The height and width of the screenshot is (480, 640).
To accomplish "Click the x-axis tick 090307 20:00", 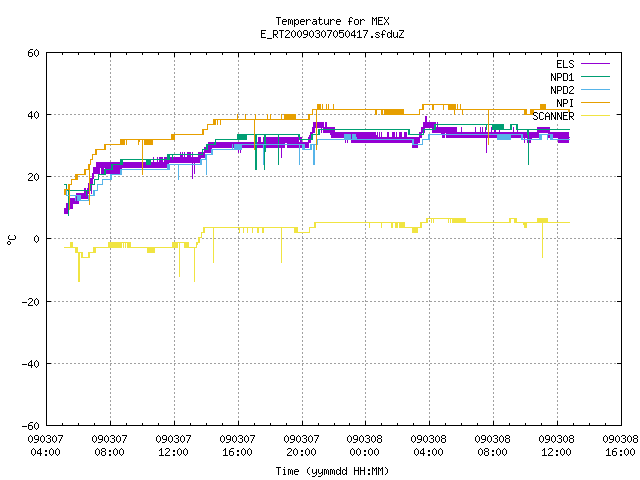I will click(x=302, y=446).
